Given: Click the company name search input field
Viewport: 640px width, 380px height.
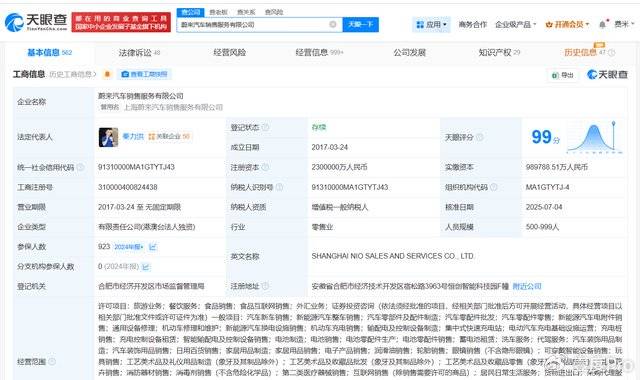Looking at the screenshot, I should tap(253, 24).
